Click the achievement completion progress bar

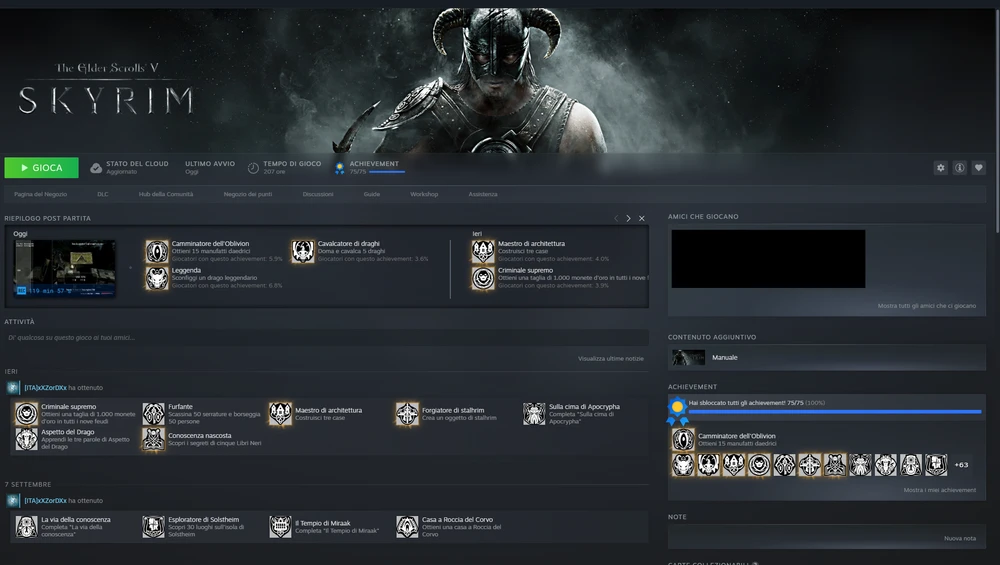(x=834, y=411)
